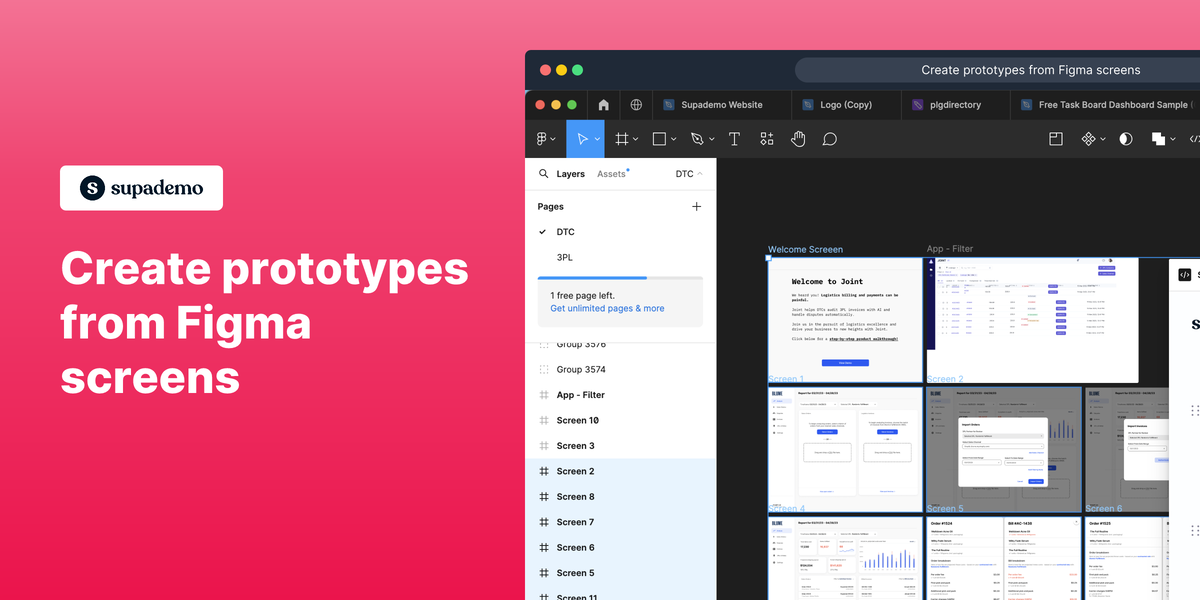Select the Pen tool

[696, 138]
